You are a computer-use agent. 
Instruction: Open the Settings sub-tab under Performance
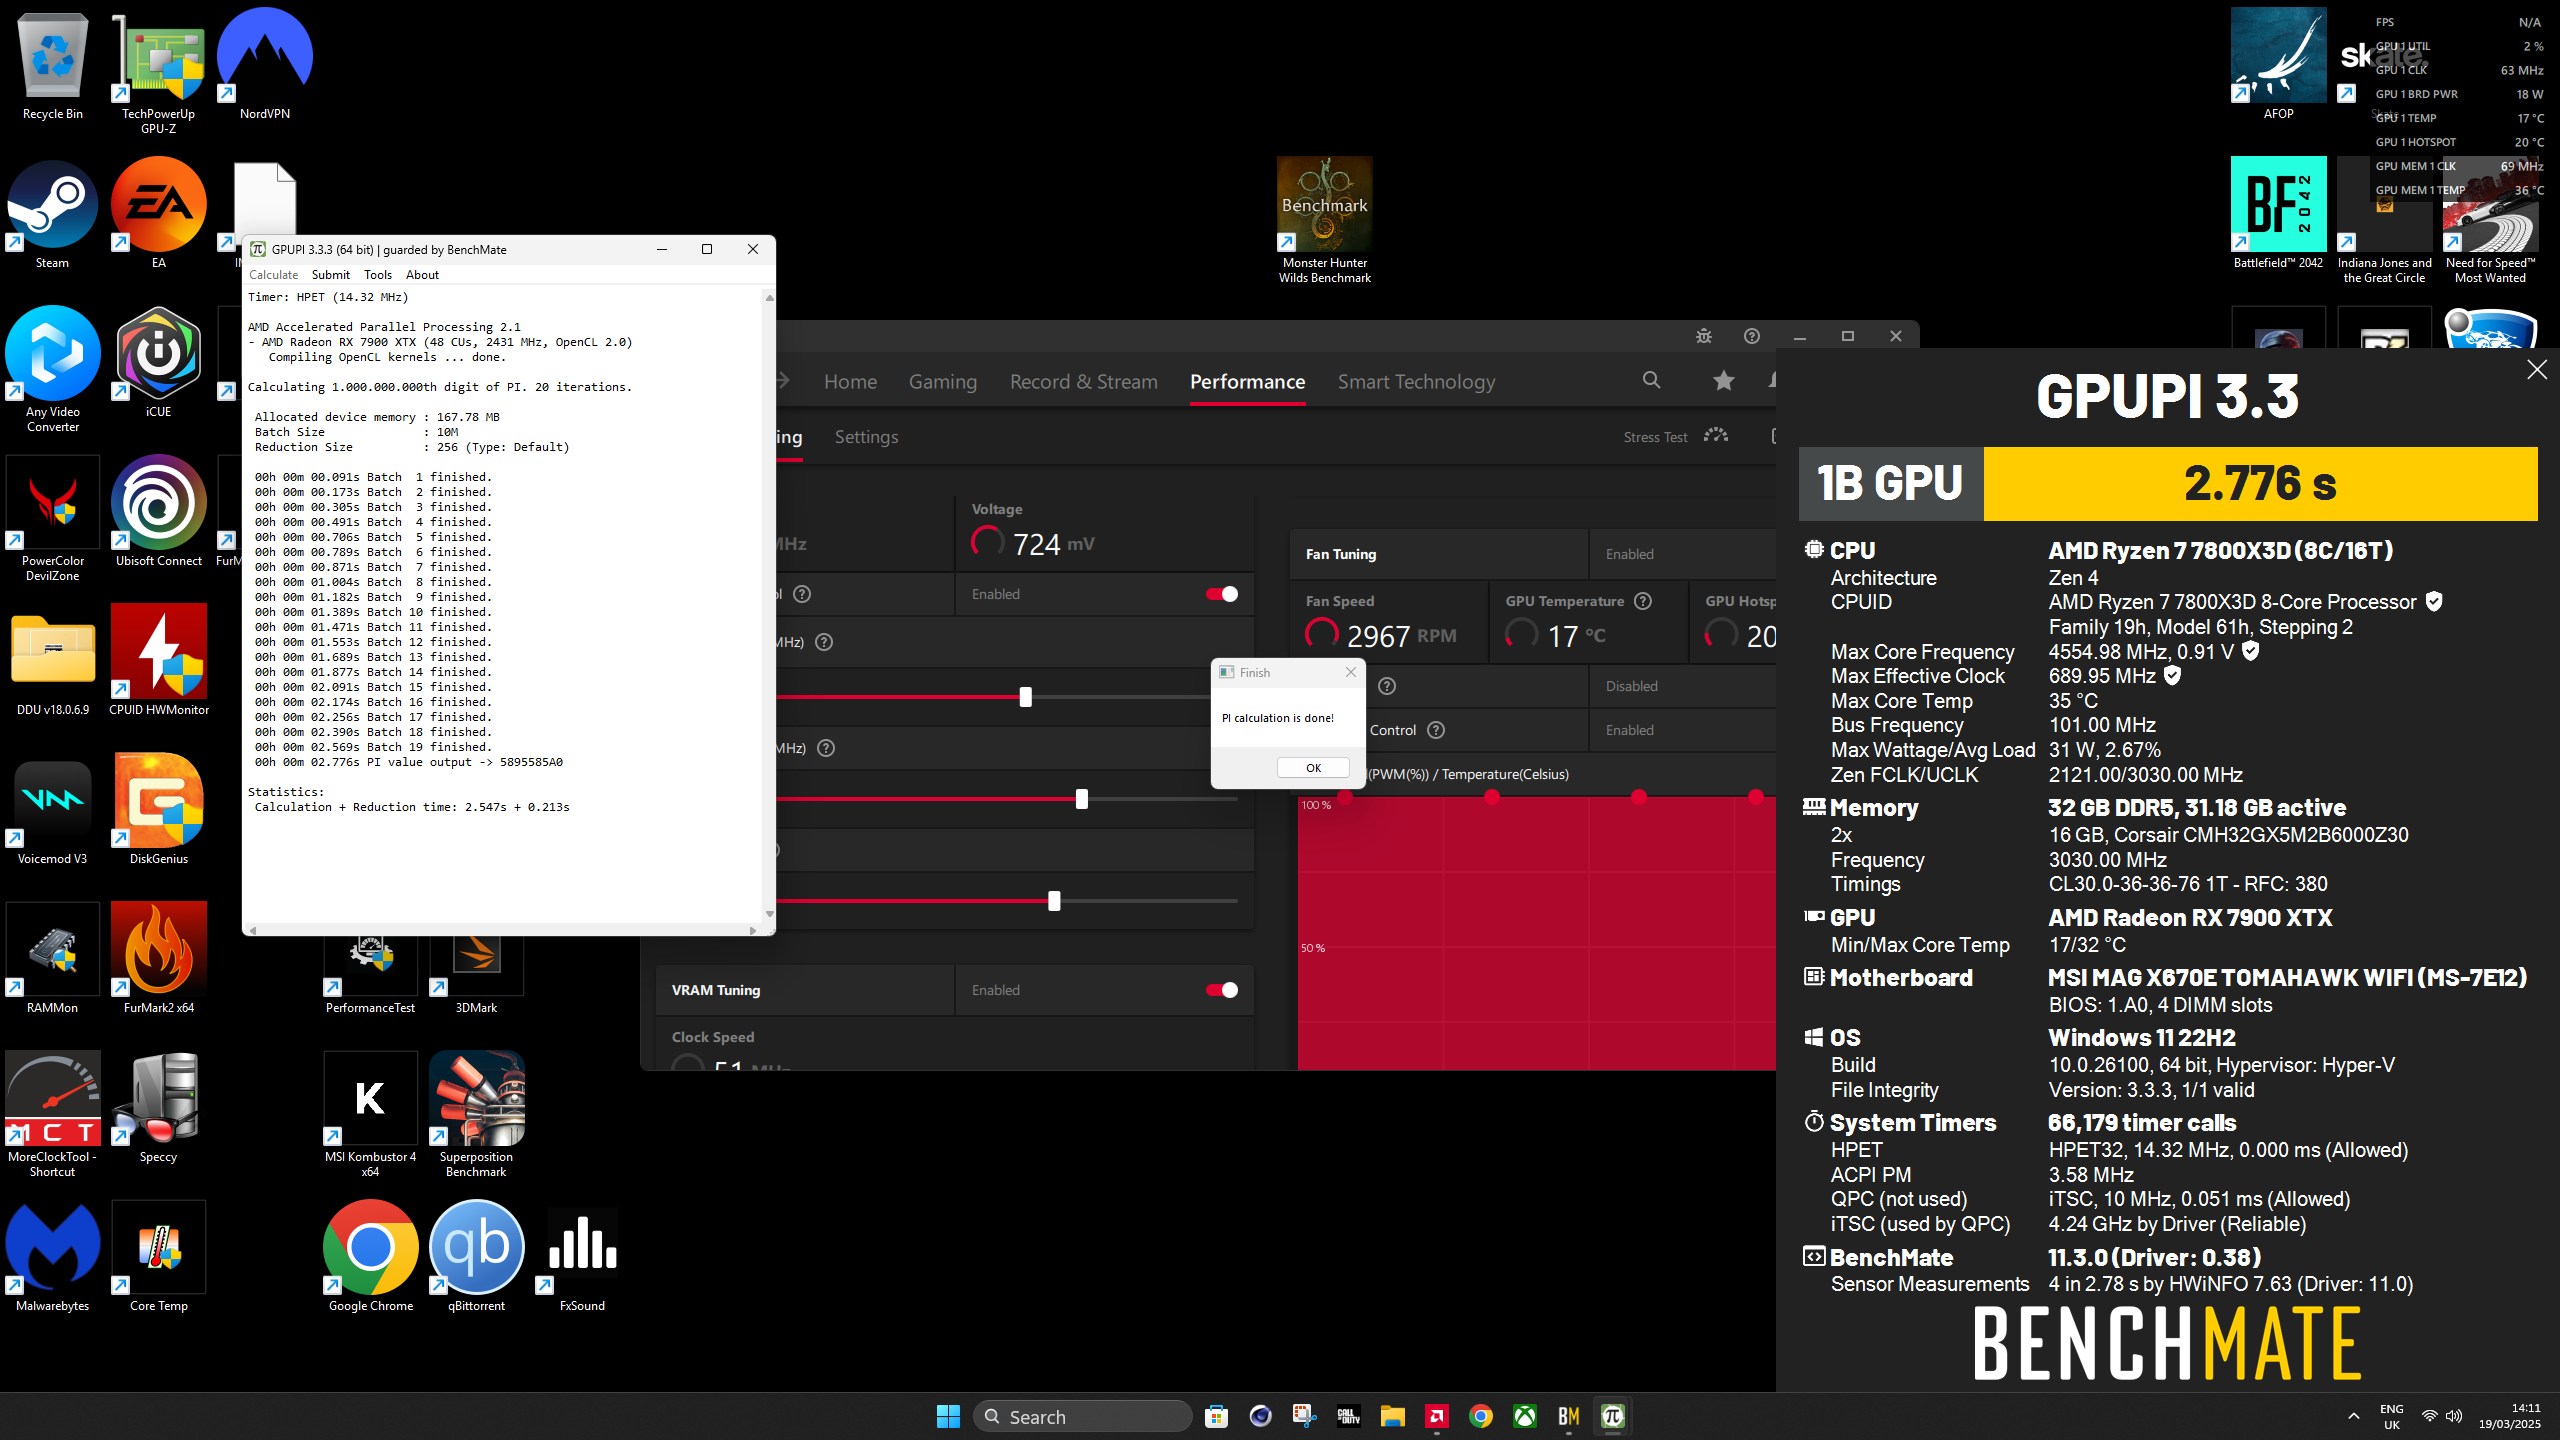point(866,437)
